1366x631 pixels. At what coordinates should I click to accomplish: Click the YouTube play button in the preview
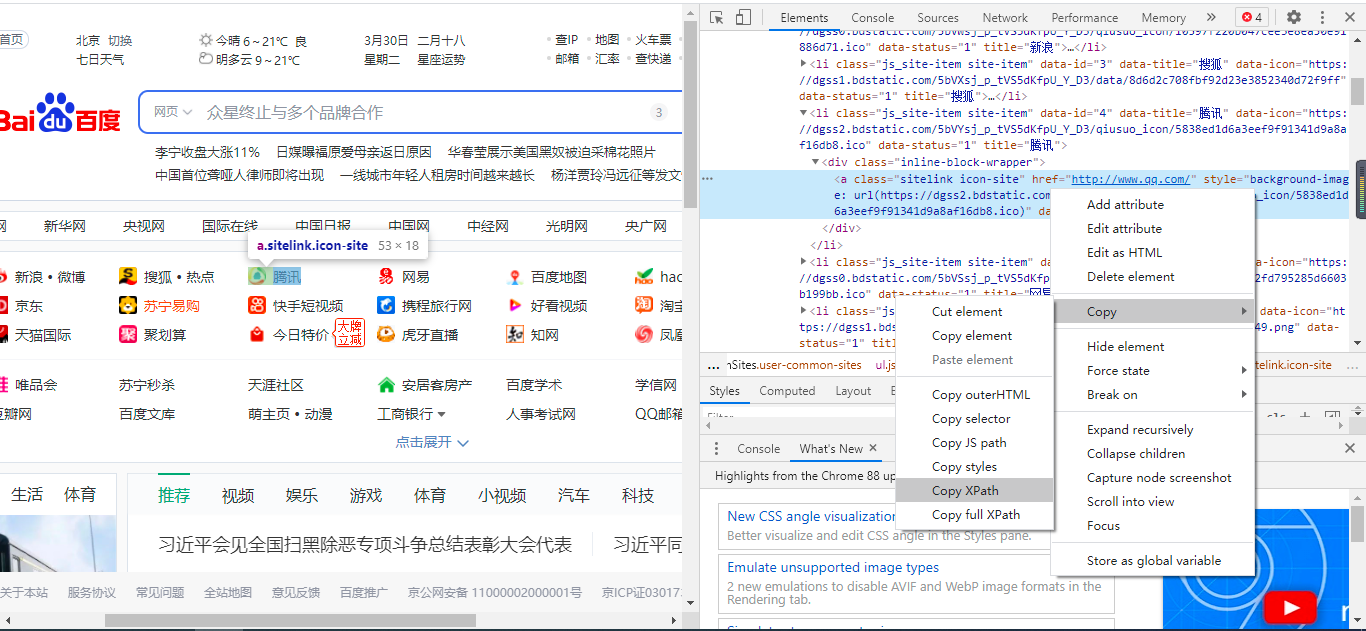click(1290, 608)
